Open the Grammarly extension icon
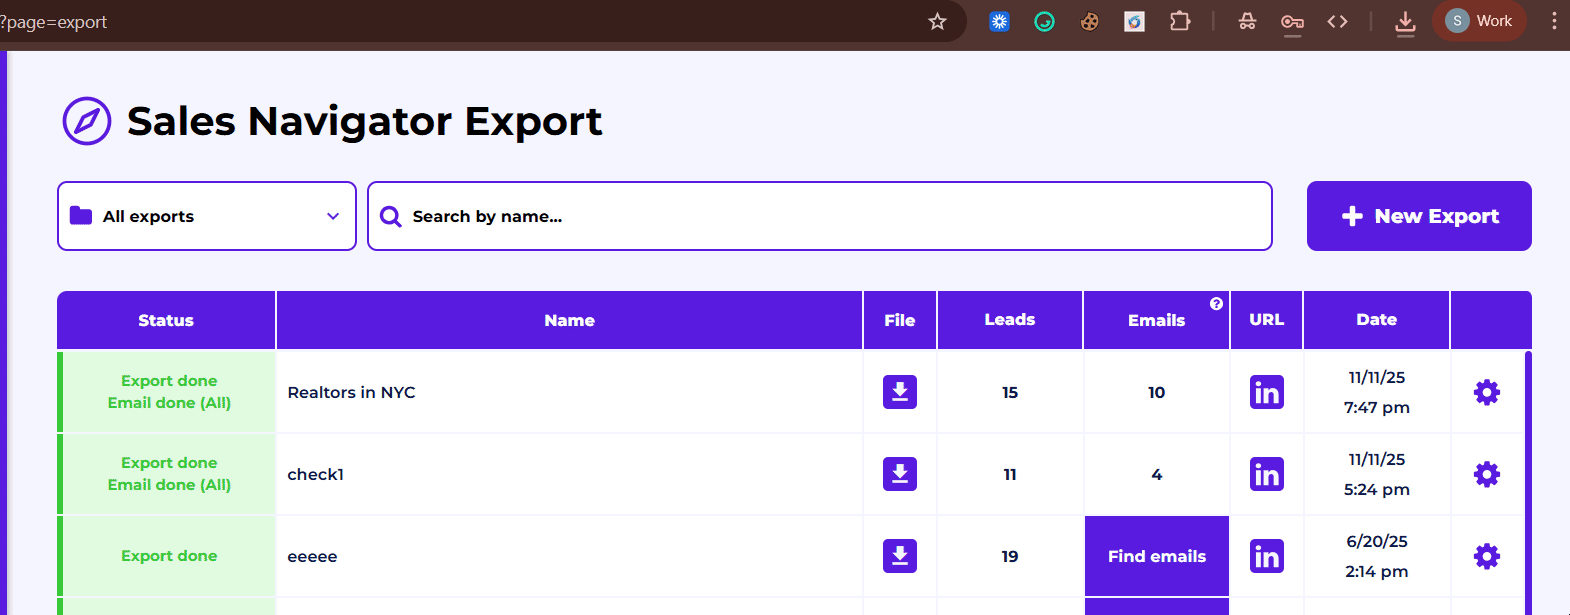Viewport: 1570px width, 615px height. tap(1044, 21)
